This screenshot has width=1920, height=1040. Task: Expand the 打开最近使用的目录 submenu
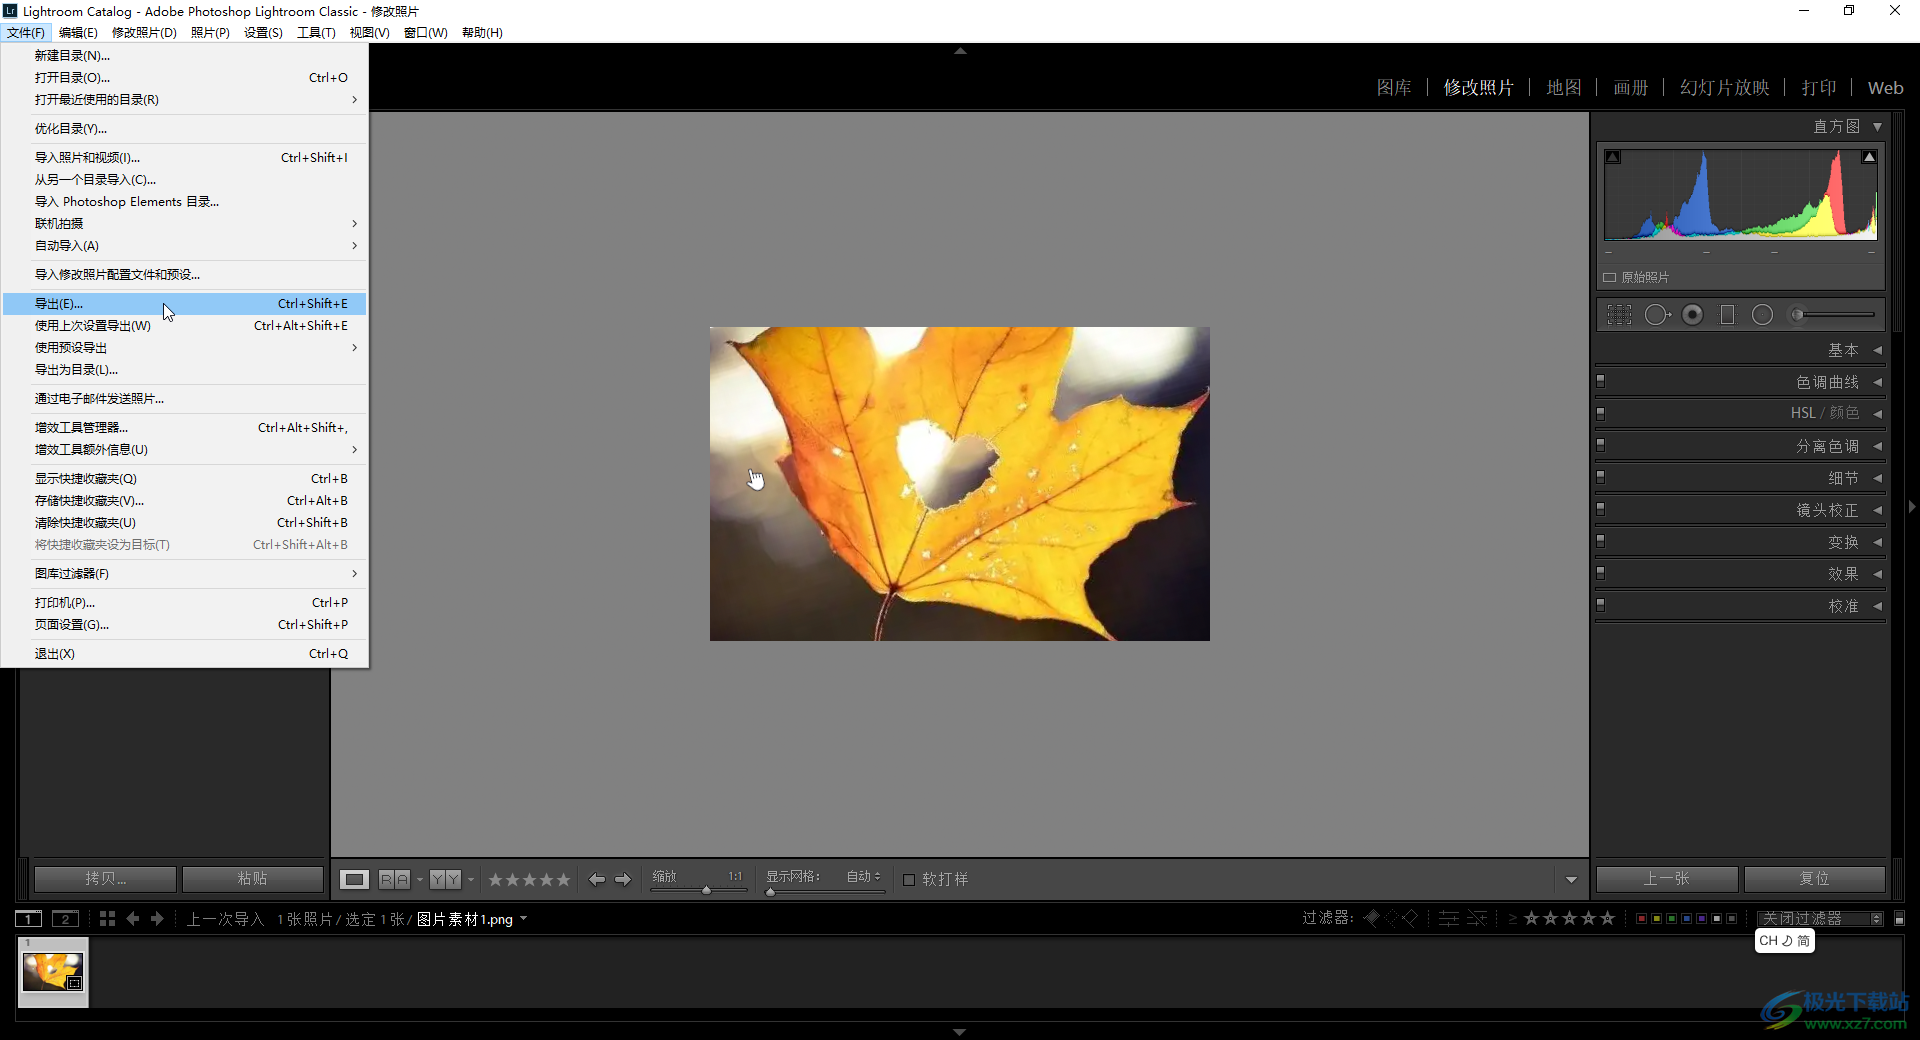tap(185, 100)
